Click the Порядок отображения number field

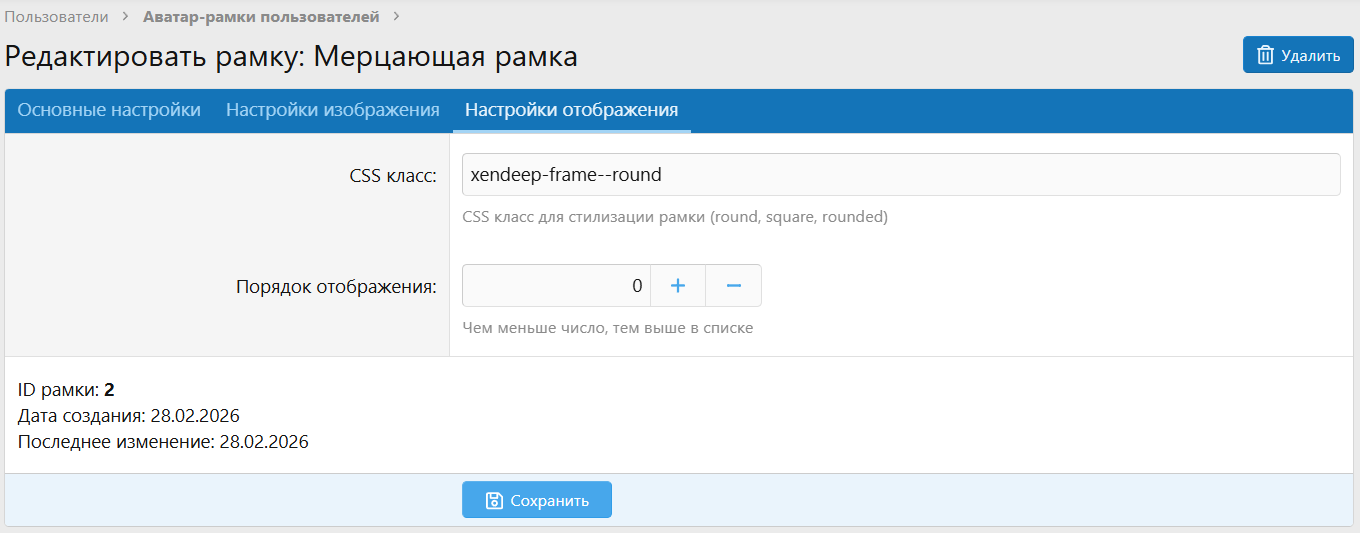click(556, 286)
